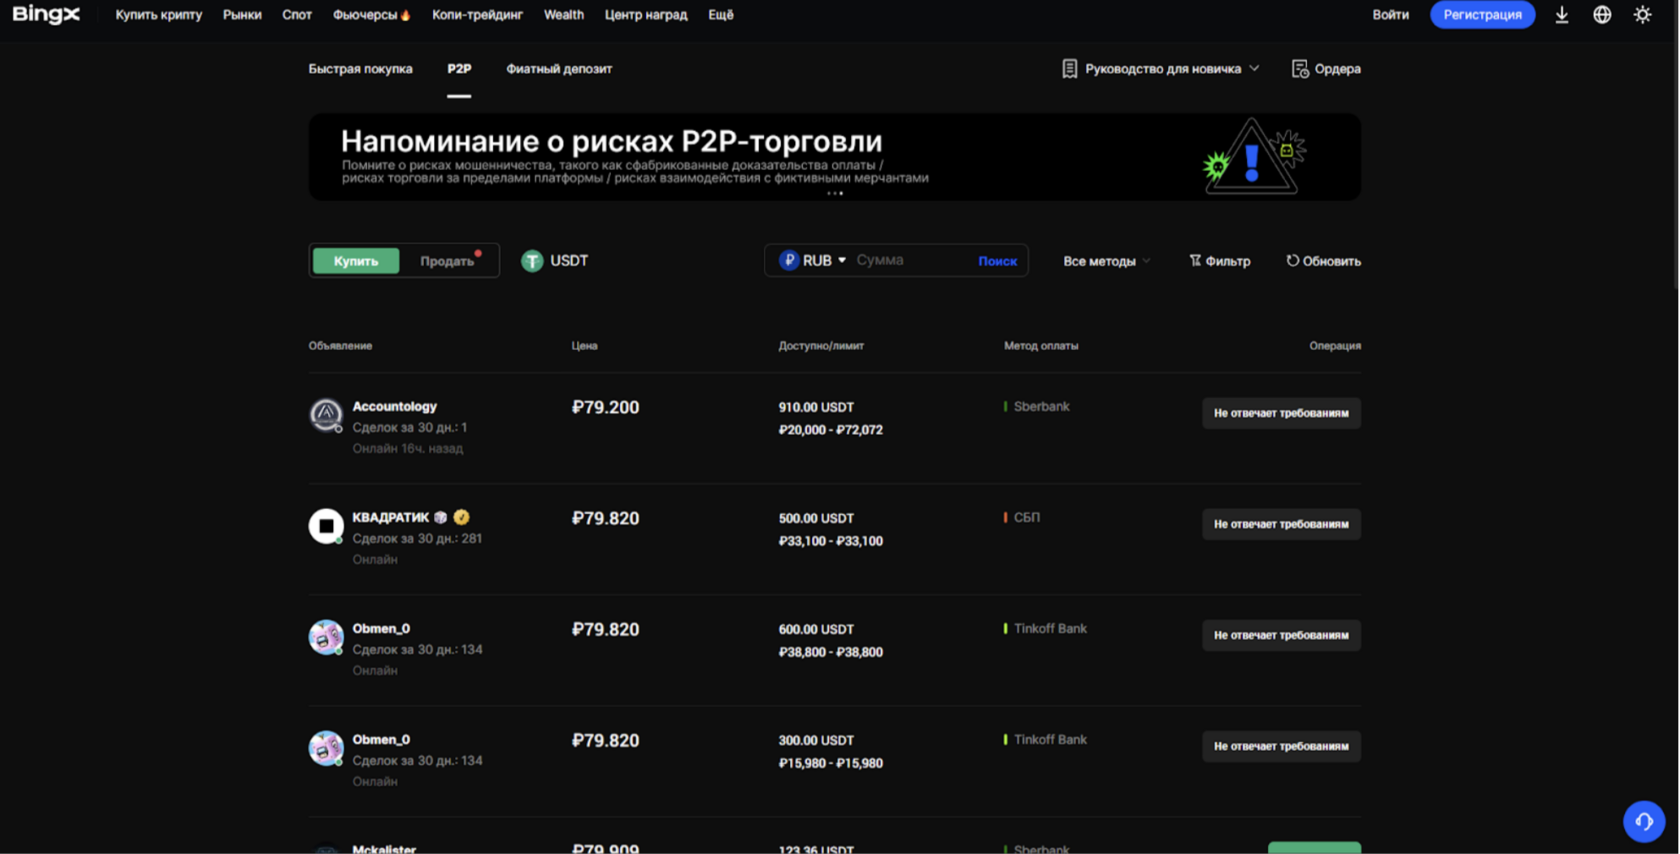Click the USDT Tether coin icon
Screen dimensions: 1680x854
pos(532,261)
